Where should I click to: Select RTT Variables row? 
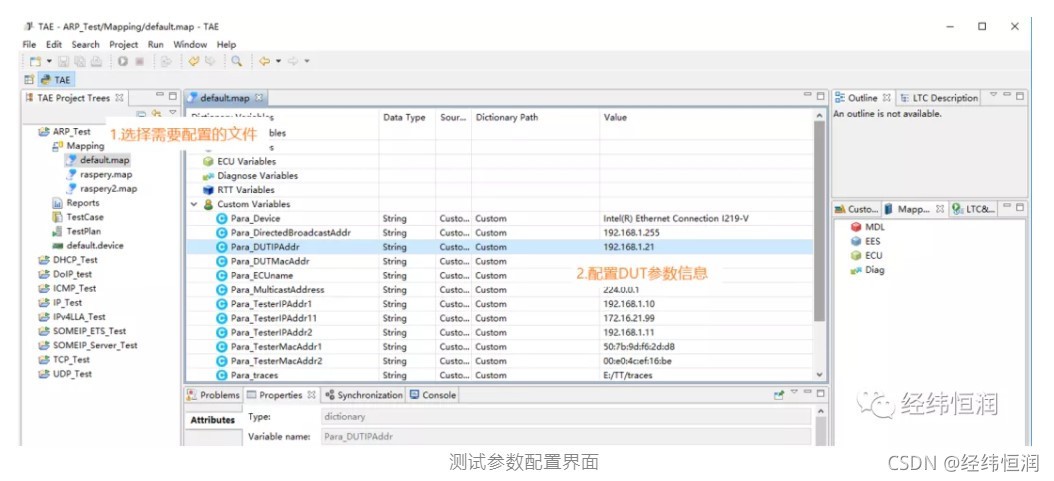(500, 189)
